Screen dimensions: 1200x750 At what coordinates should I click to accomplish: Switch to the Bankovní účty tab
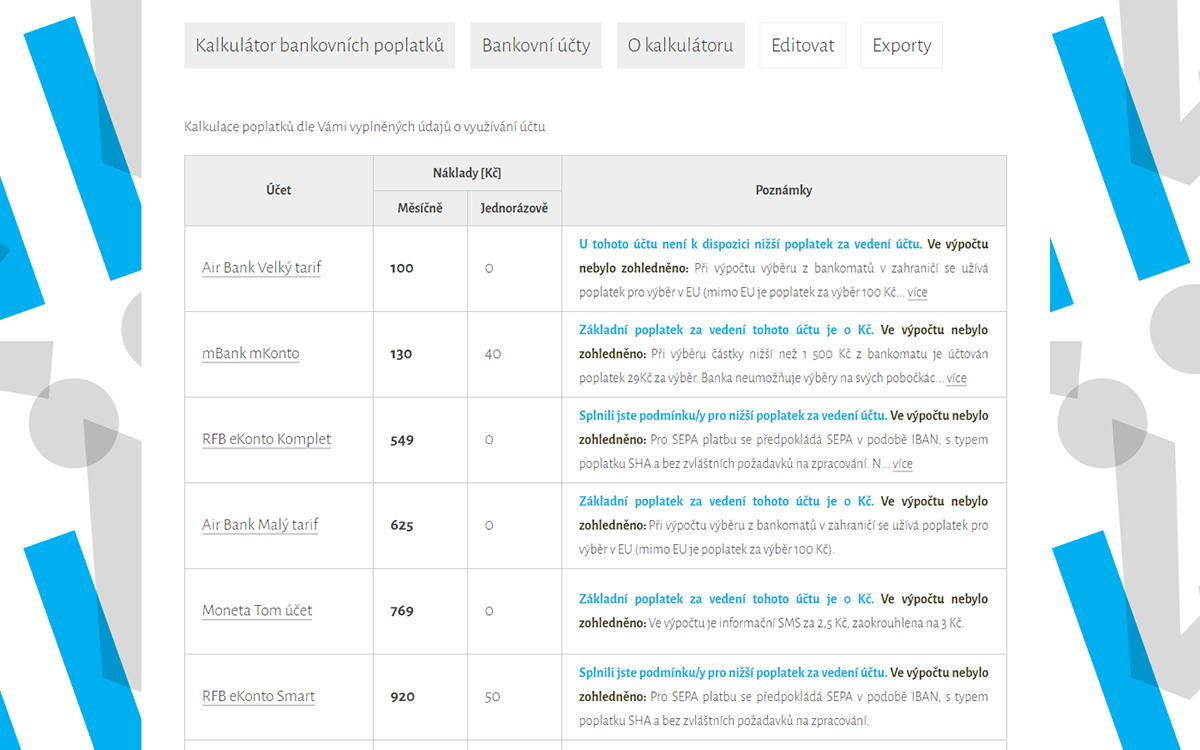(x=536, y=46)
